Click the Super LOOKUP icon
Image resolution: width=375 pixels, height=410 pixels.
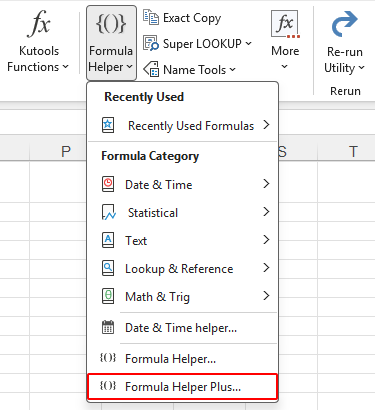tap(151, 43)
